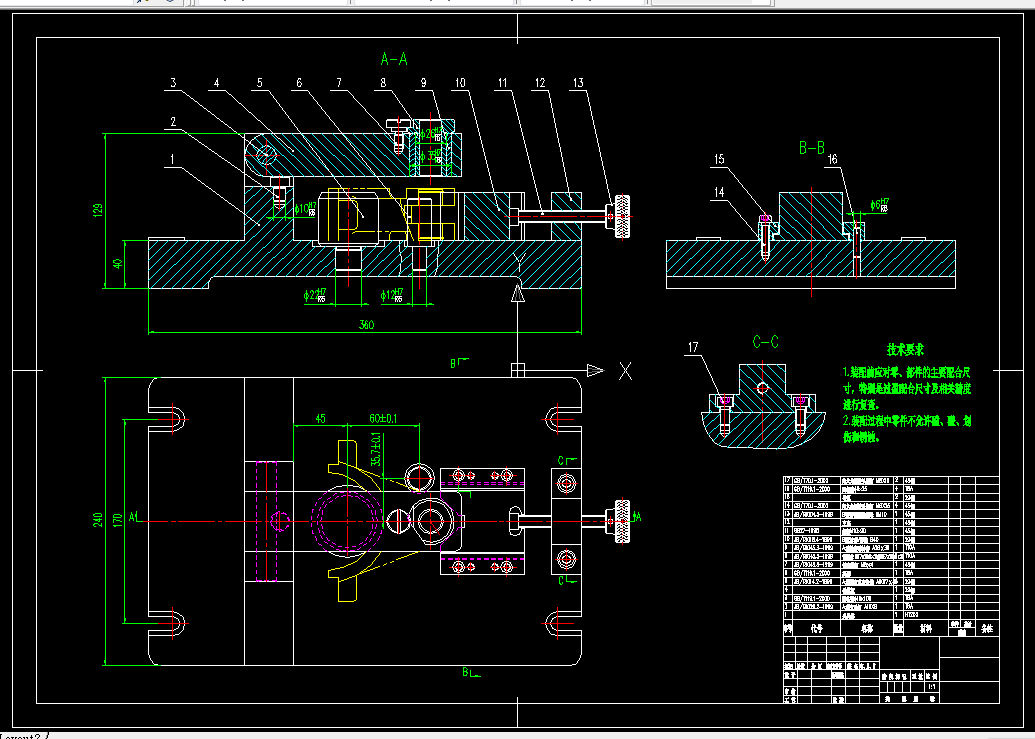
Task: Select part callout number 5 in section A-A
Action: tap(259, 83)
